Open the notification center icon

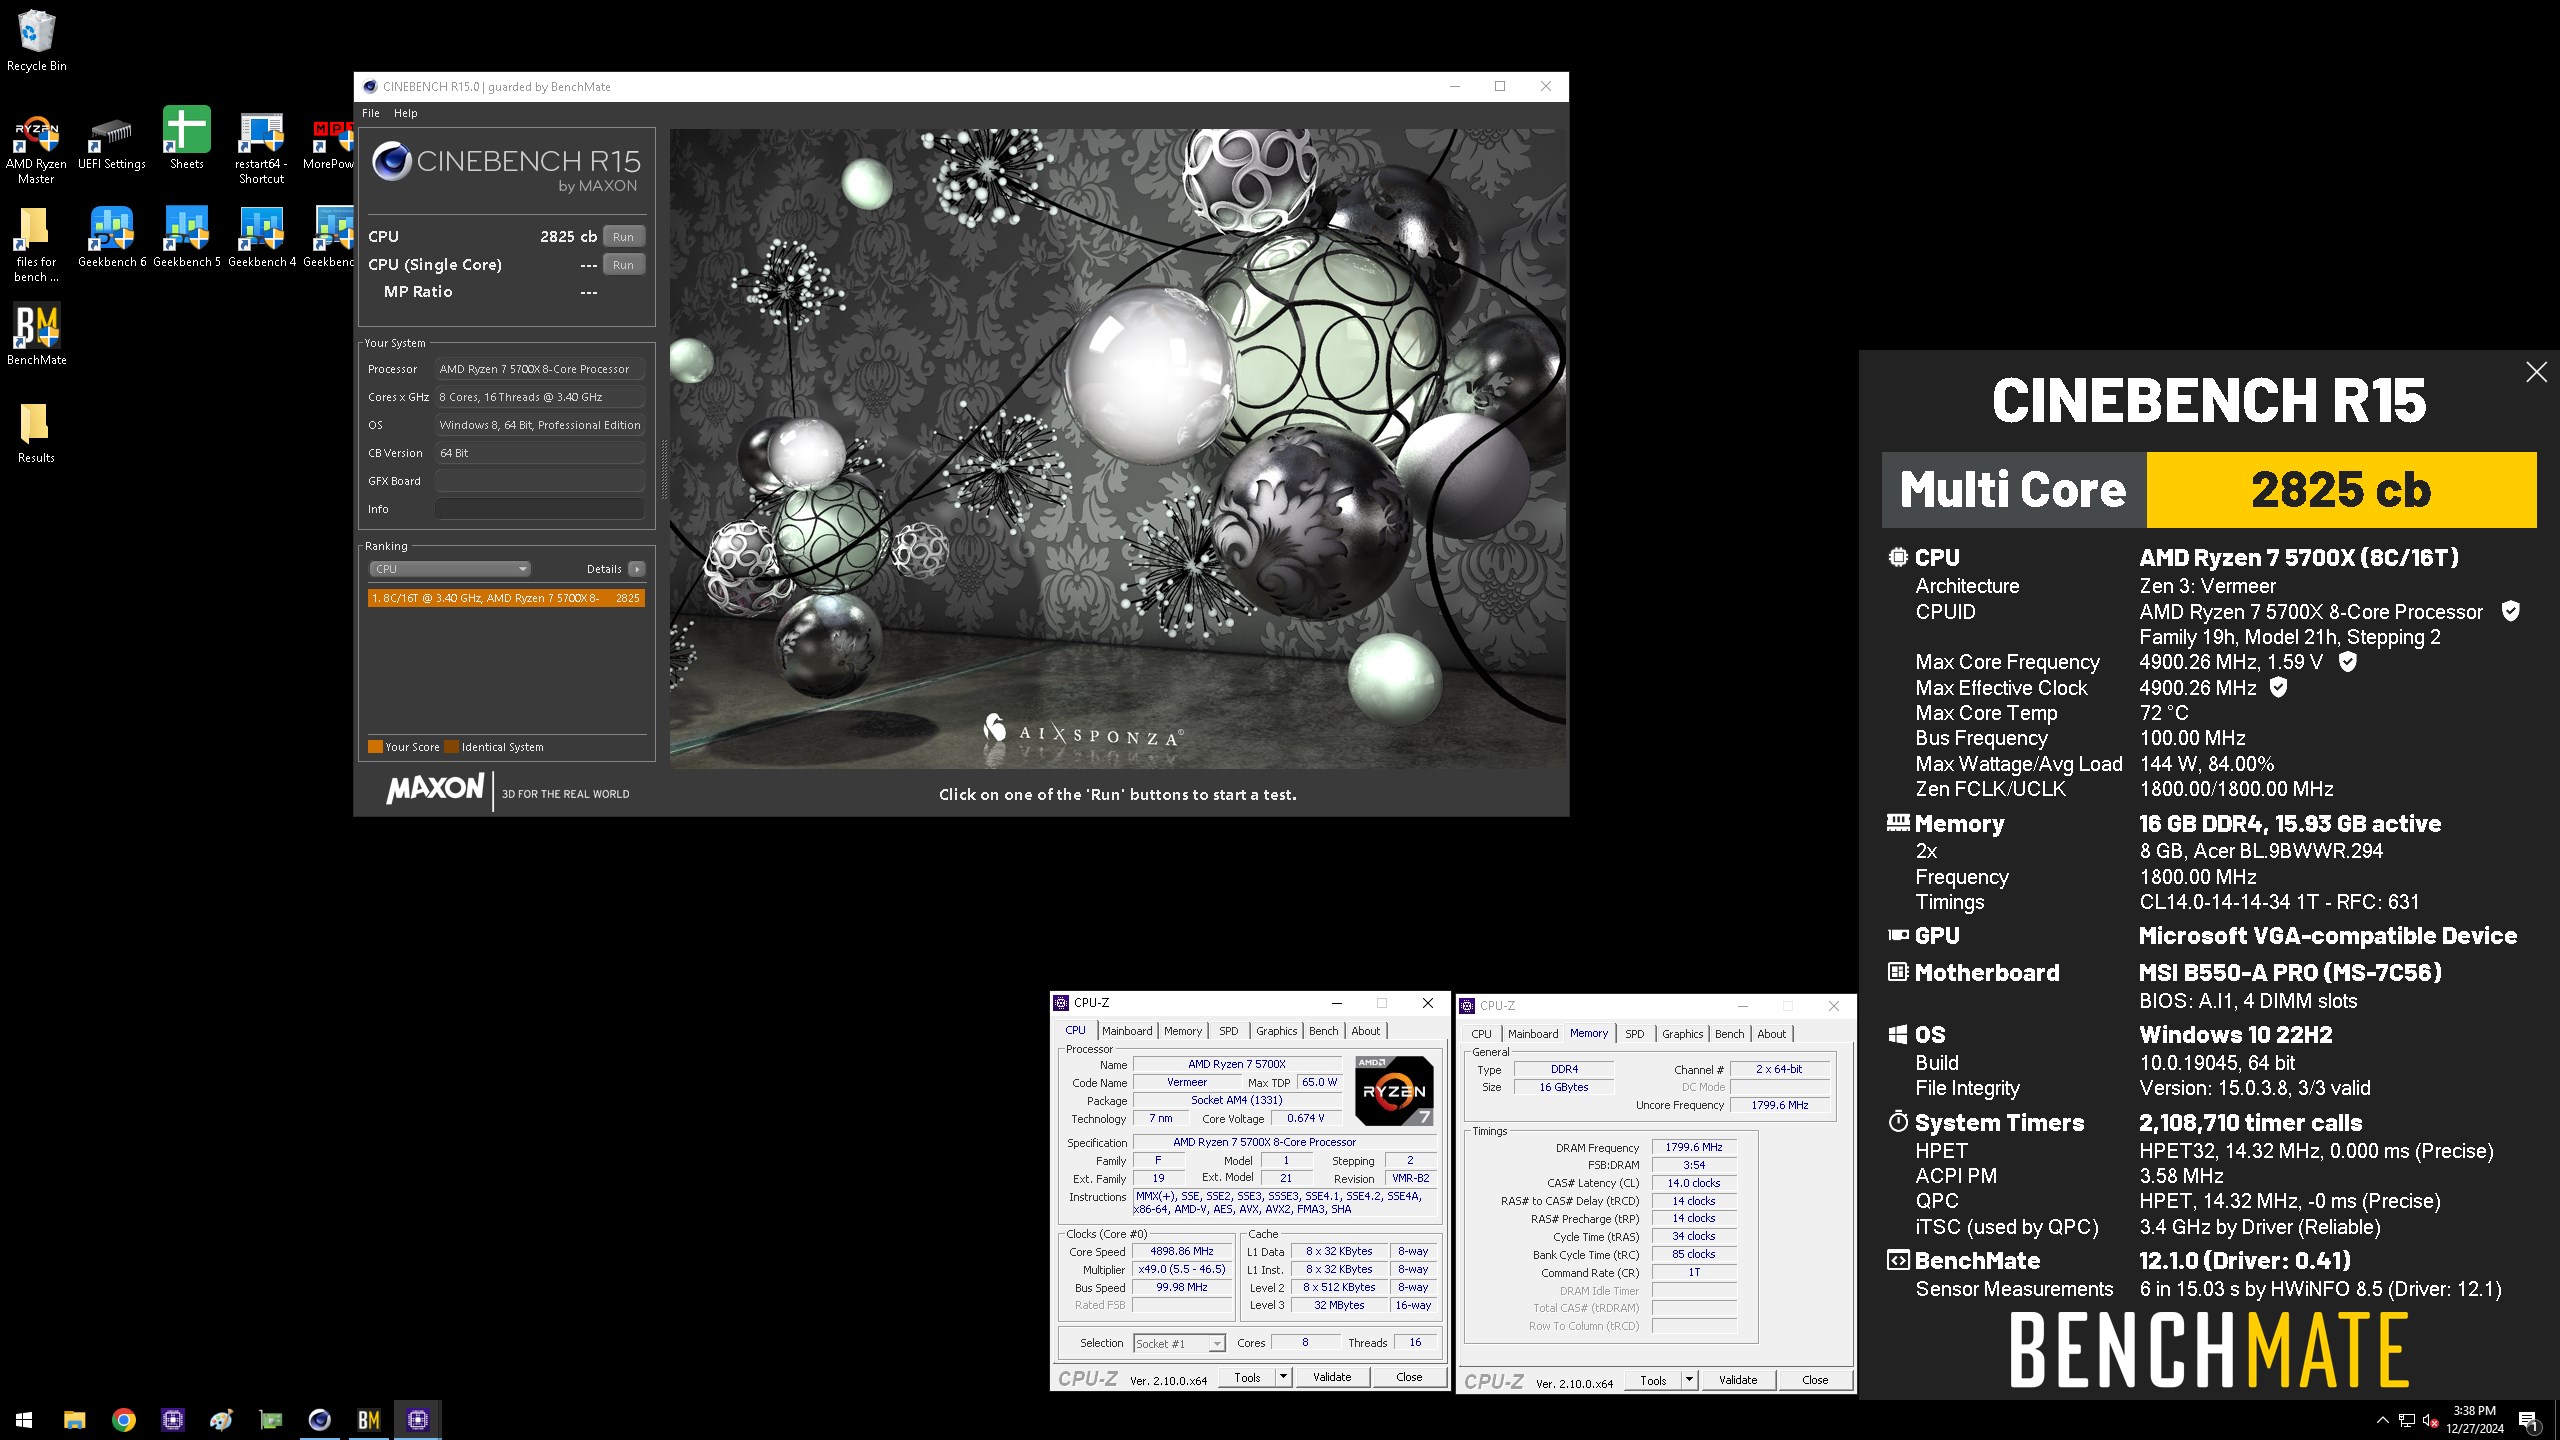2527,1420
